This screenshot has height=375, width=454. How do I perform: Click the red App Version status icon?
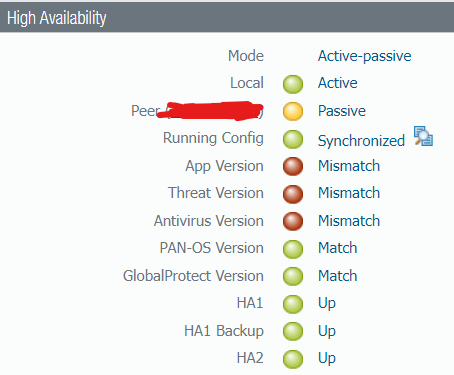point(293,166)
